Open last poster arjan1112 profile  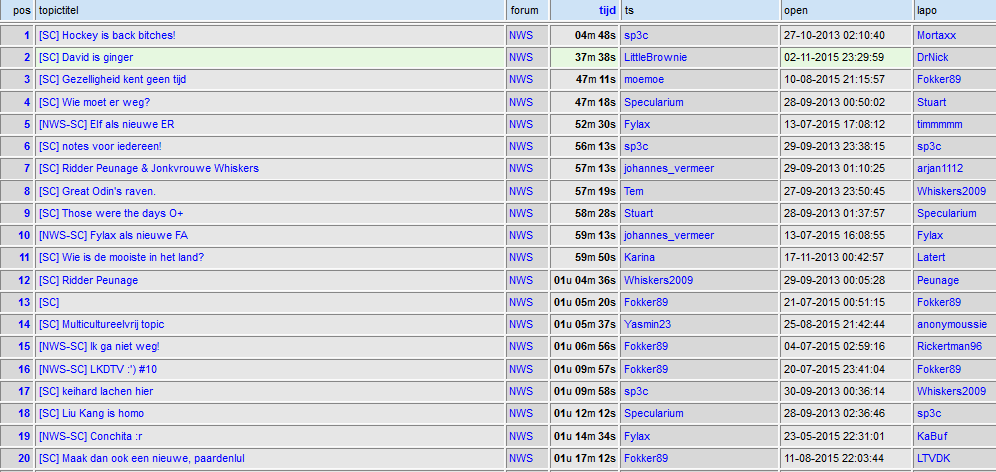[x=939, y=169]
